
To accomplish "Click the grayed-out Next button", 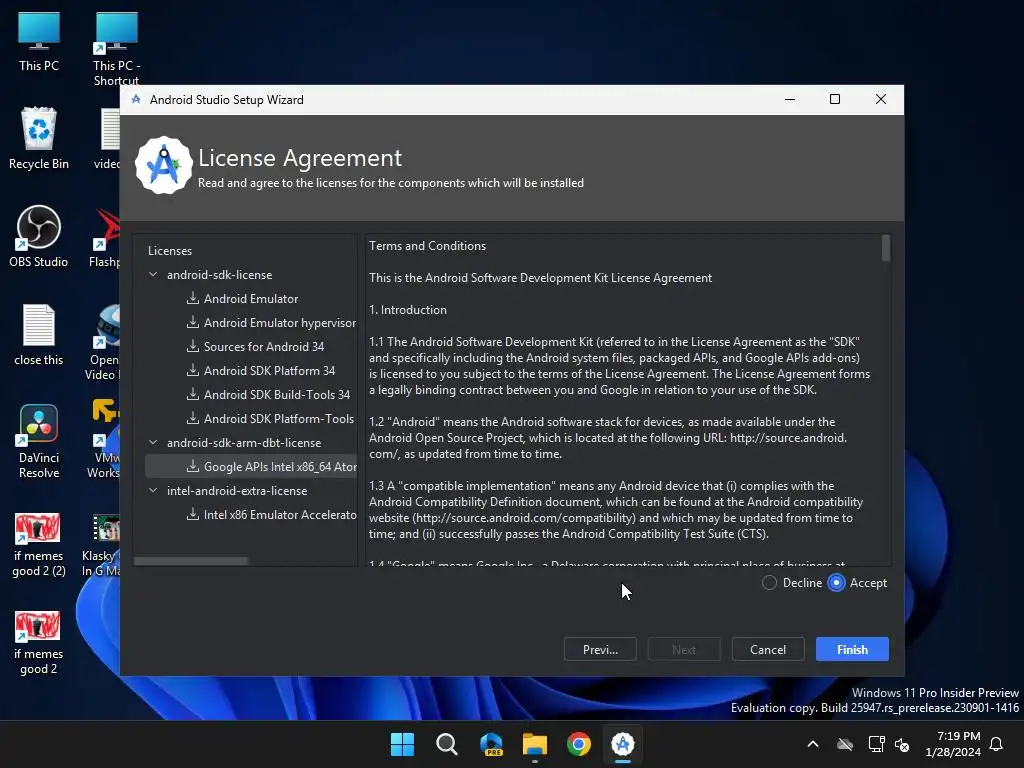I will pos(684,649).
